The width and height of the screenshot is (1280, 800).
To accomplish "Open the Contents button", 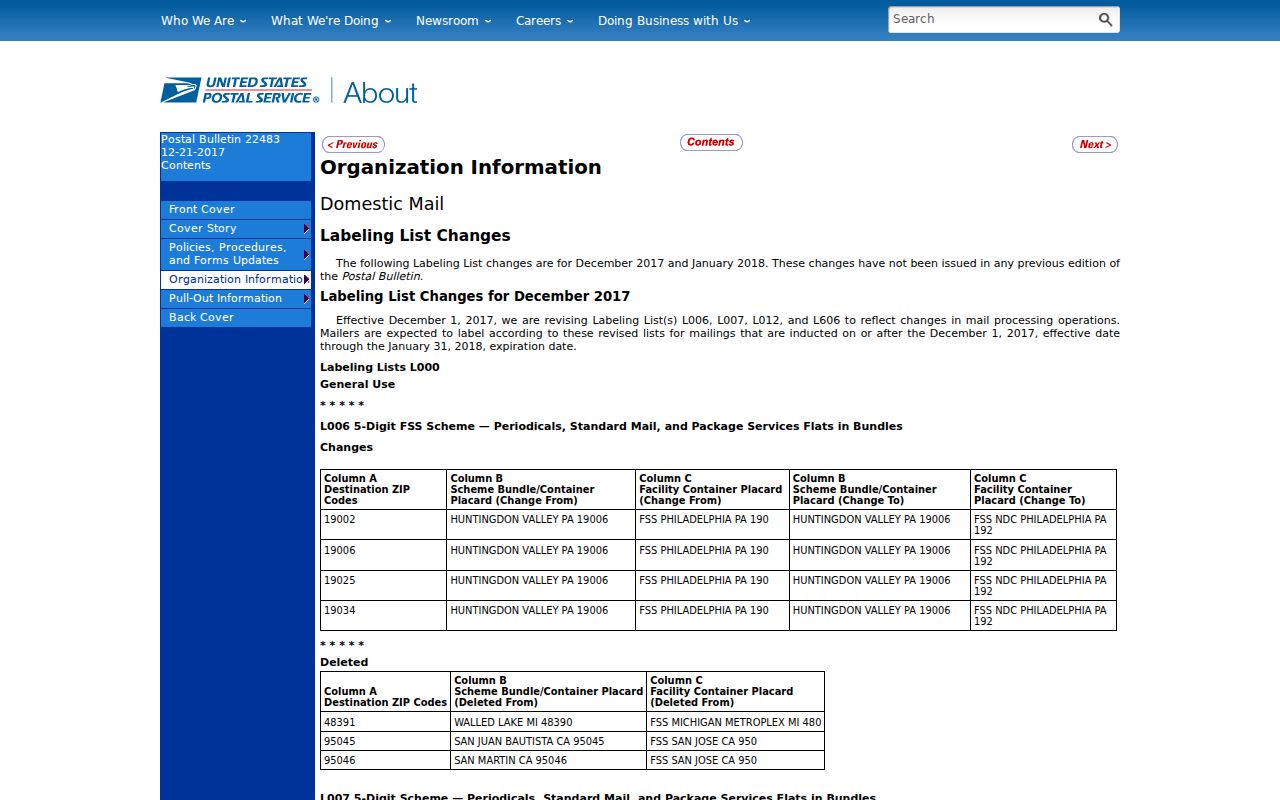I will tap(711, 142).
